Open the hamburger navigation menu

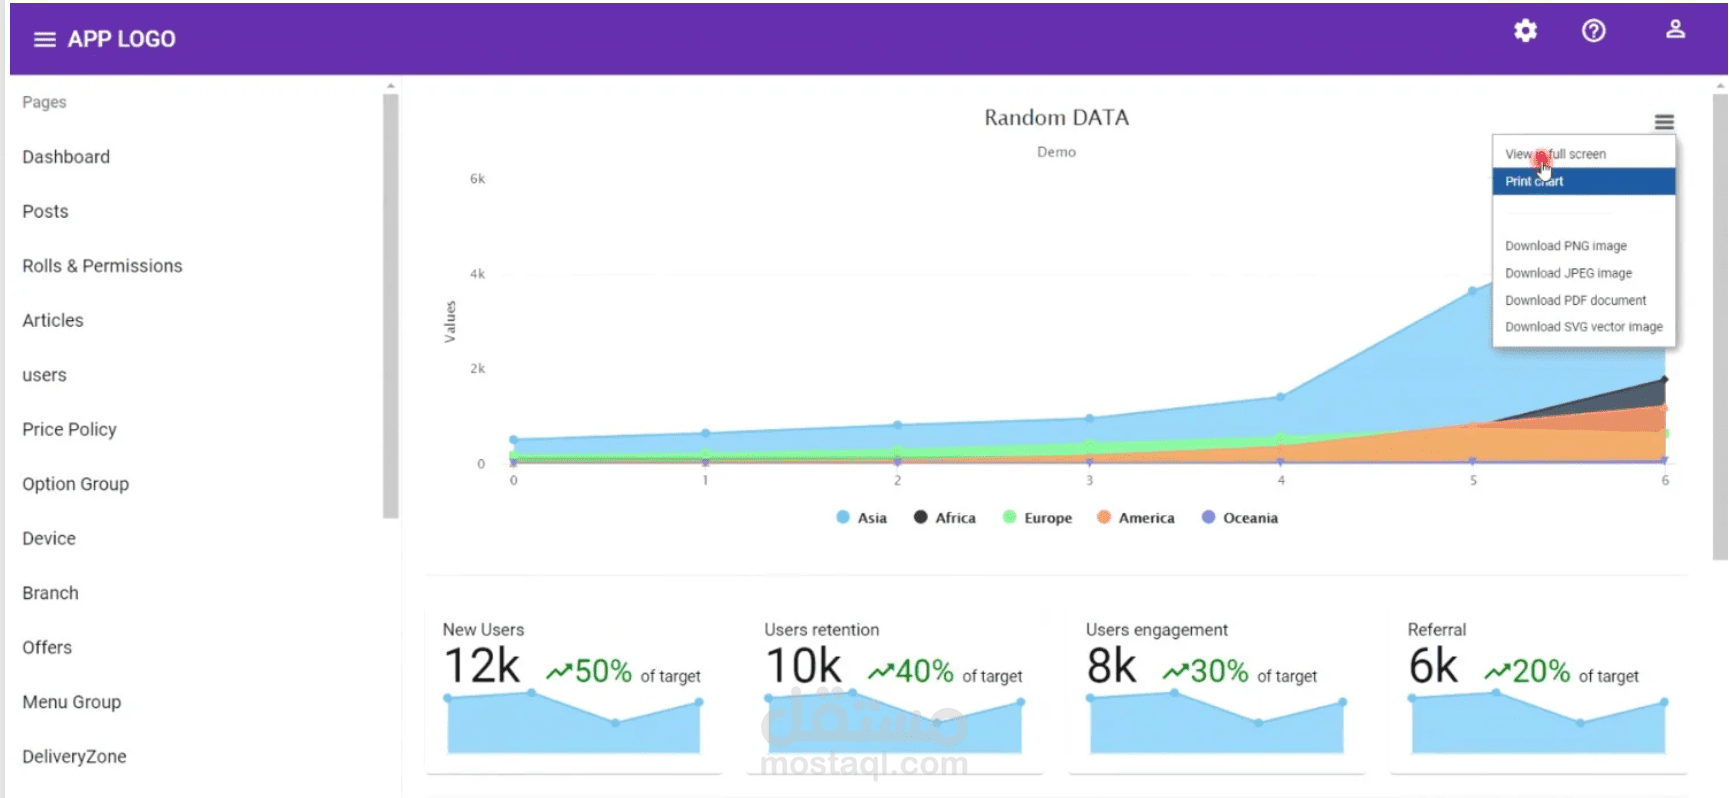[x=44, y=39]
